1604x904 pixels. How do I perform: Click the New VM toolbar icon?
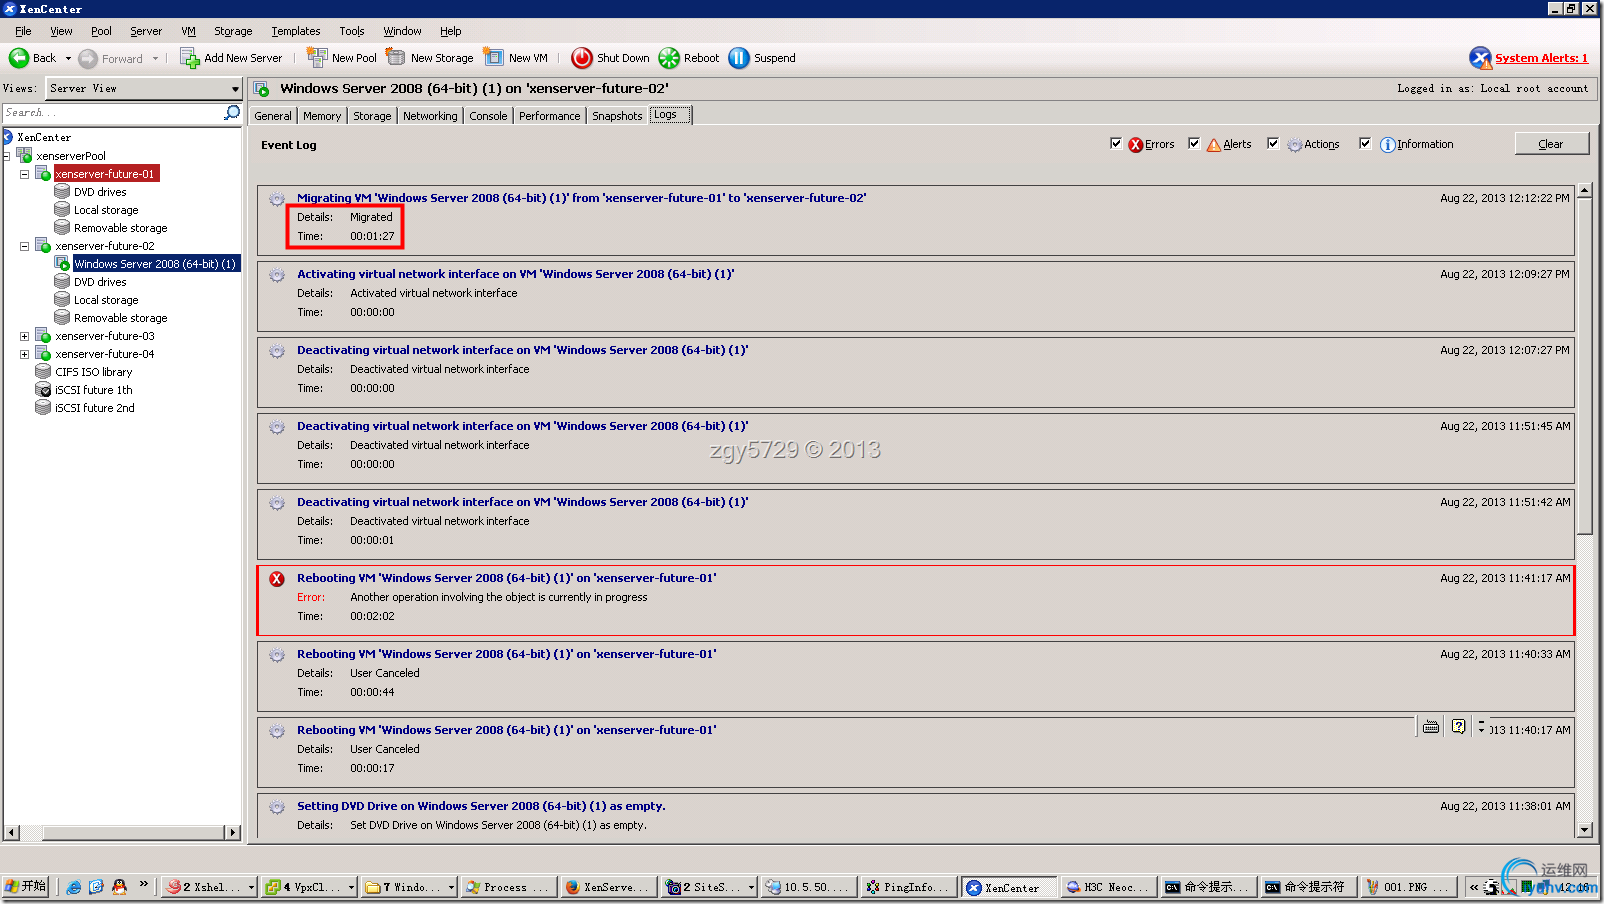494,57
